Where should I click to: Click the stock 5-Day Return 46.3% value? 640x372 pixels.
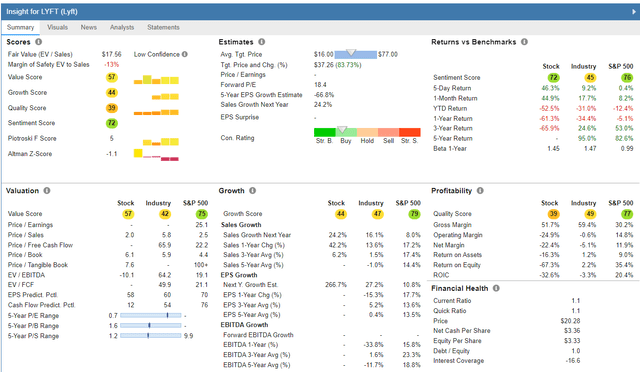550,88
